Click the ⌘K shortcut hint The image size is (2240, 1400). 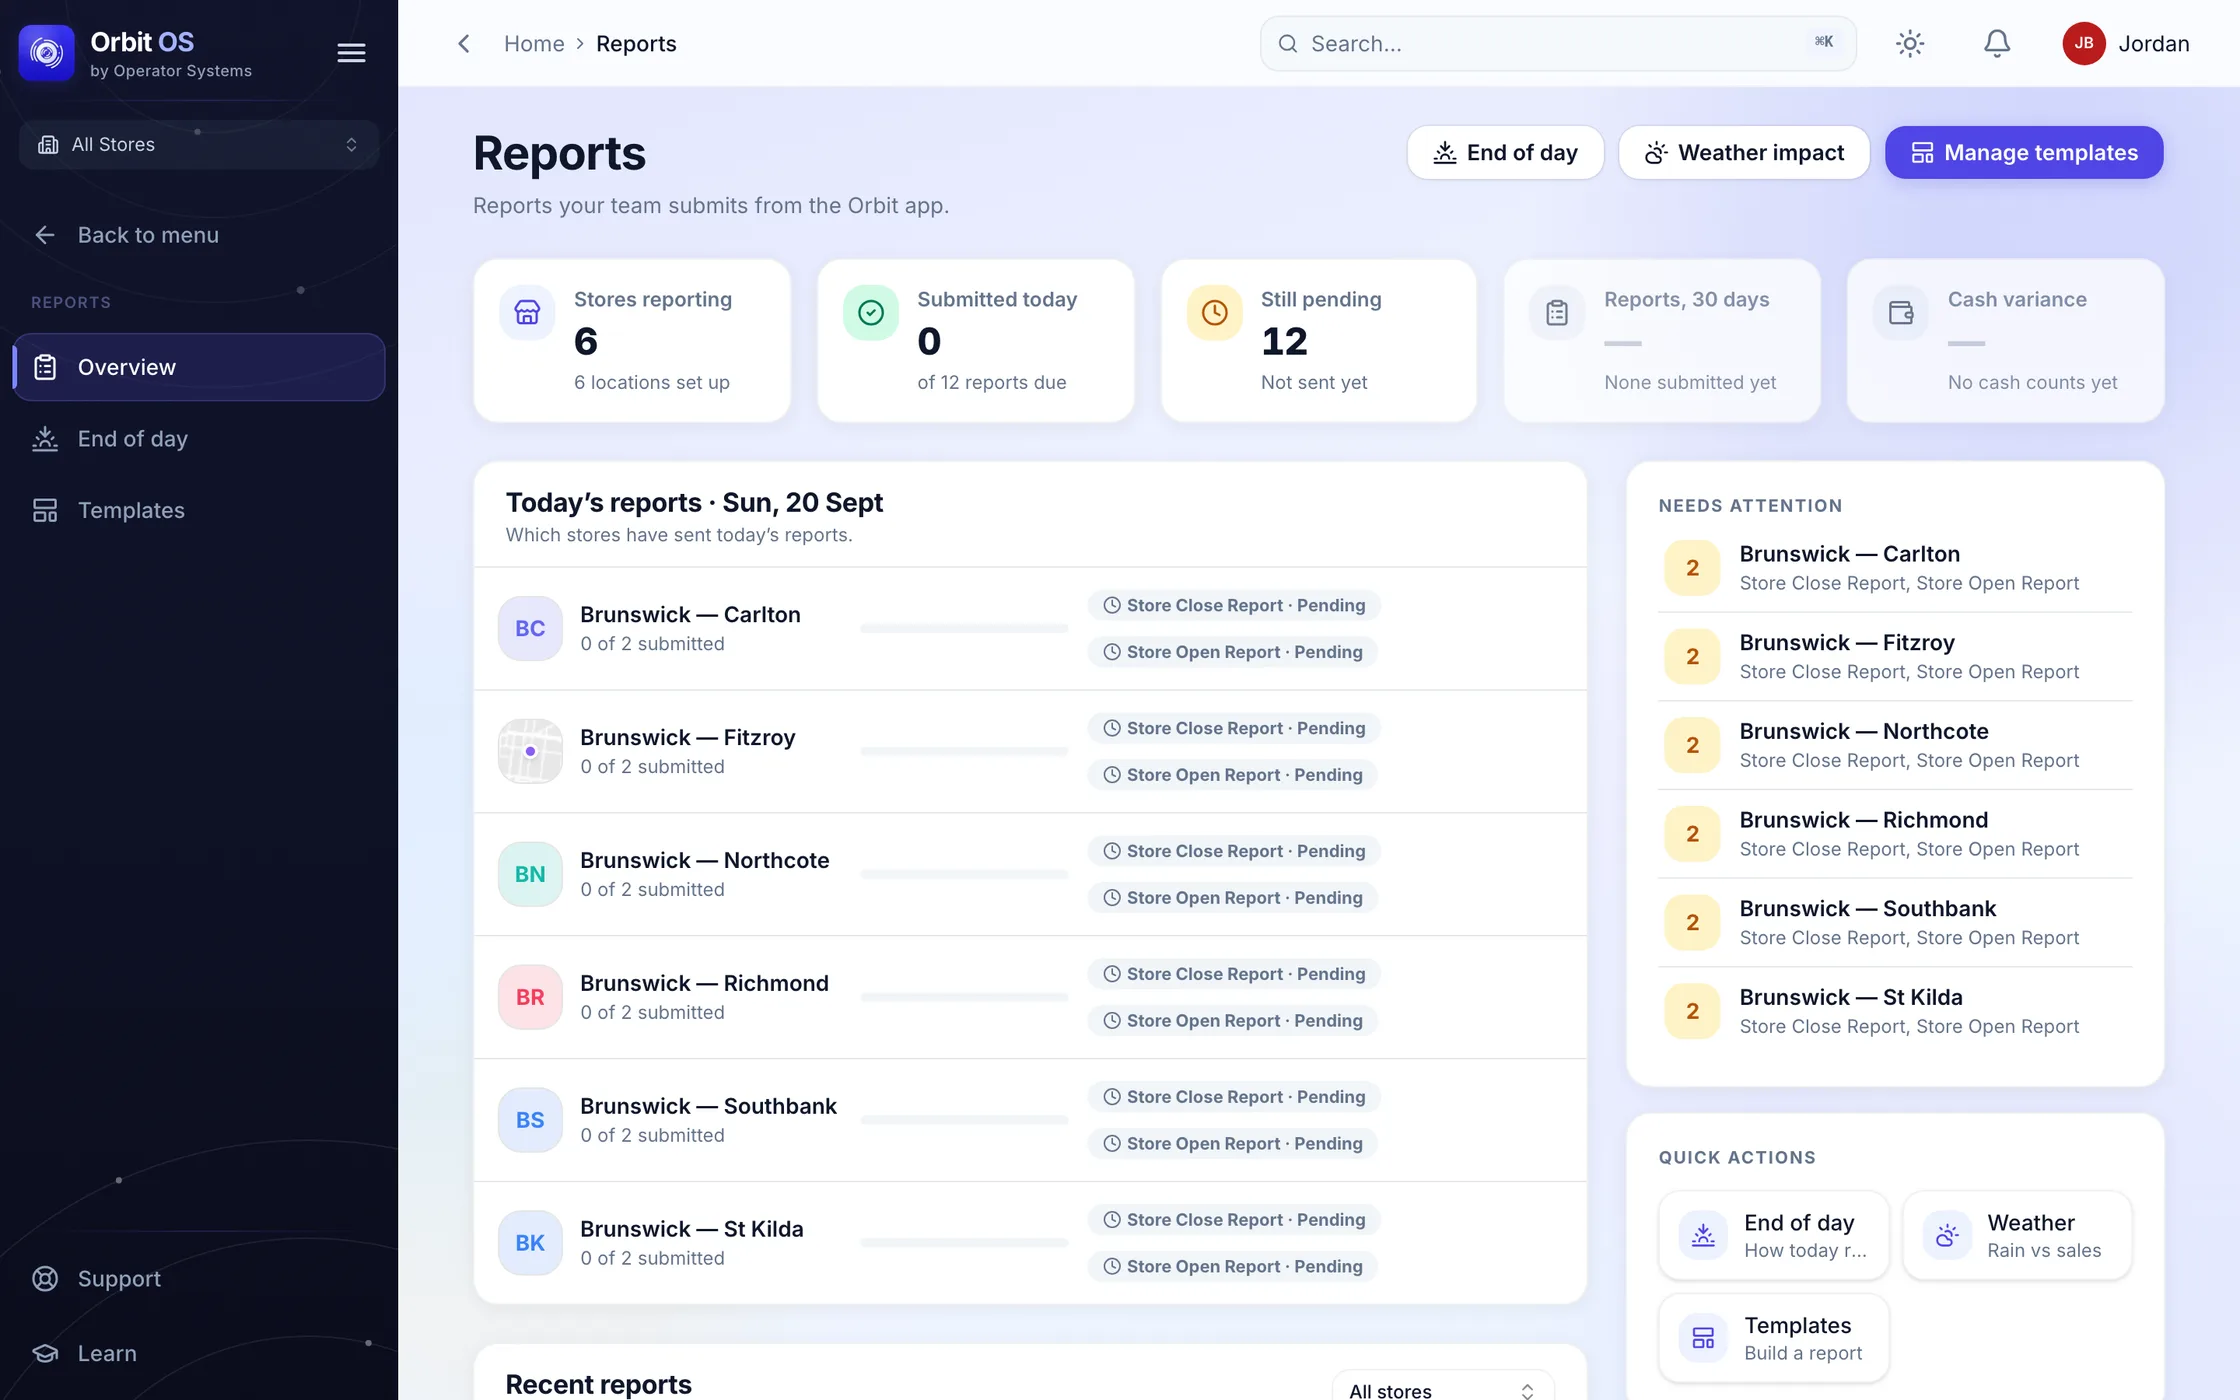(x=1824, y=42)
